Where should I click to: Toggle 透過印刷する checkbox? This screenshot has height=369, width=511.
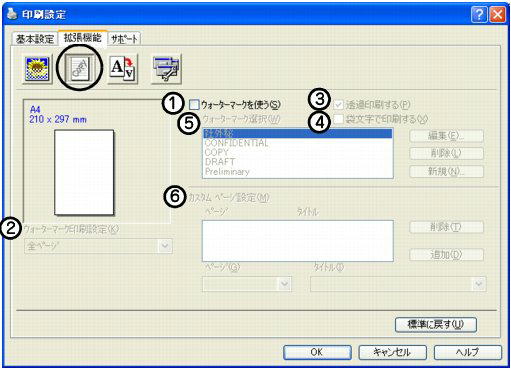[338, 105]
